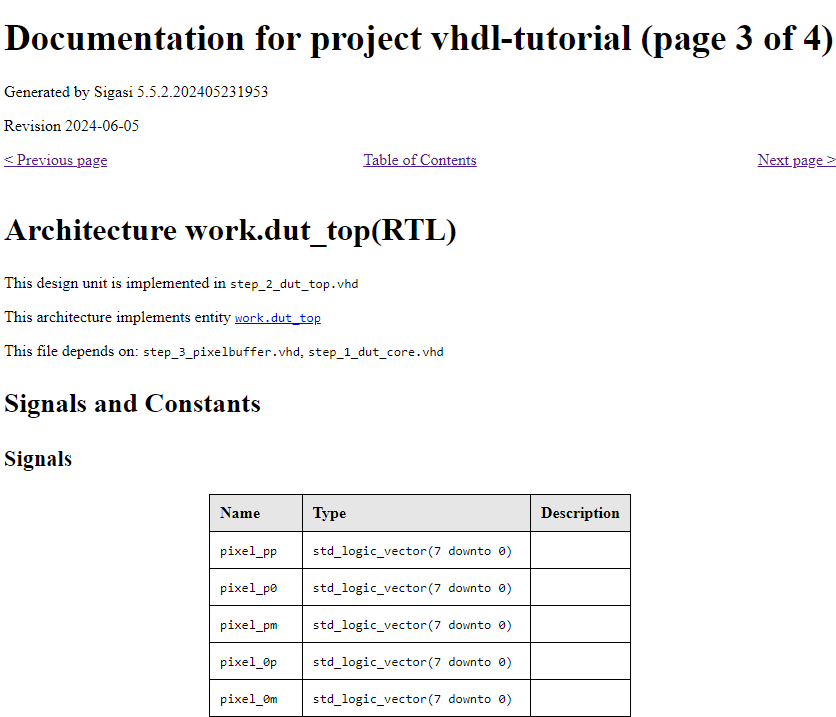Select the pixel_pm signal name cell
The image size is (836, 717).
[x=248, y=625]
